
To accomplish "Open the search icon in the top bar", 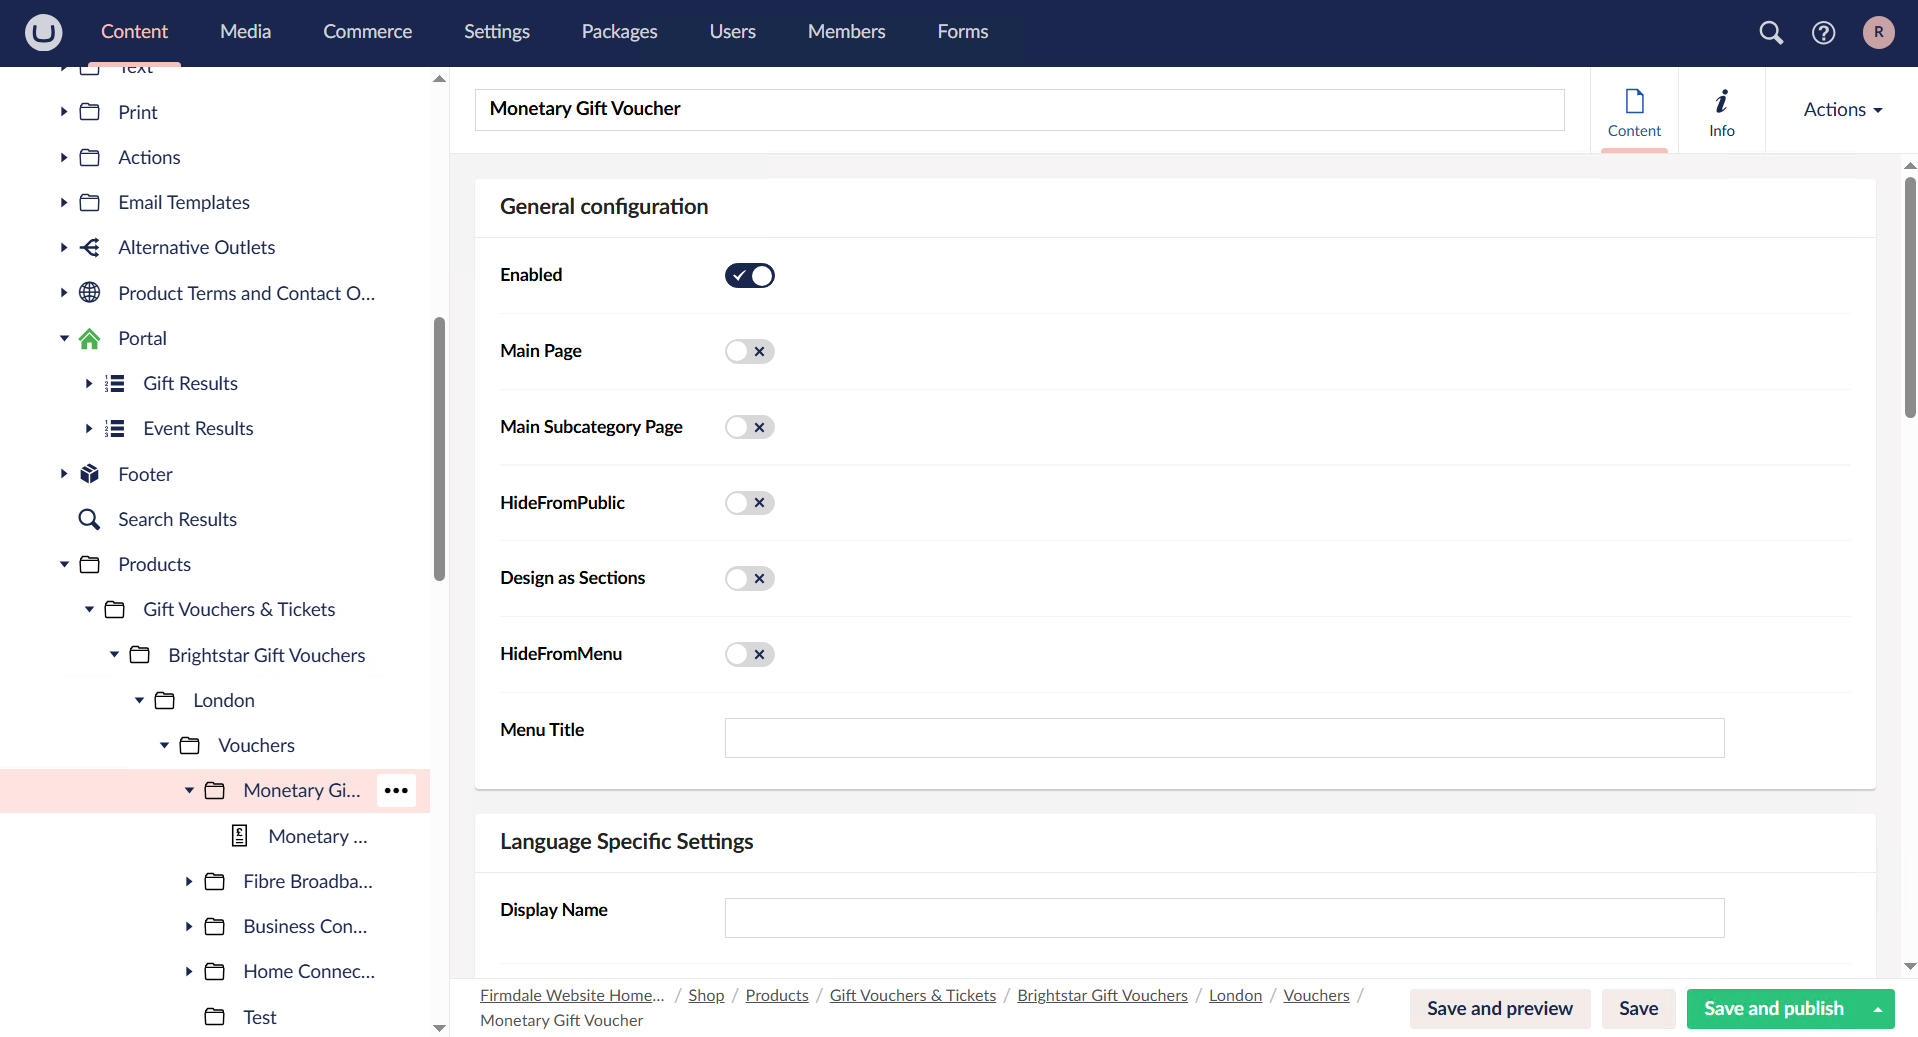I will coord(1770,32).
